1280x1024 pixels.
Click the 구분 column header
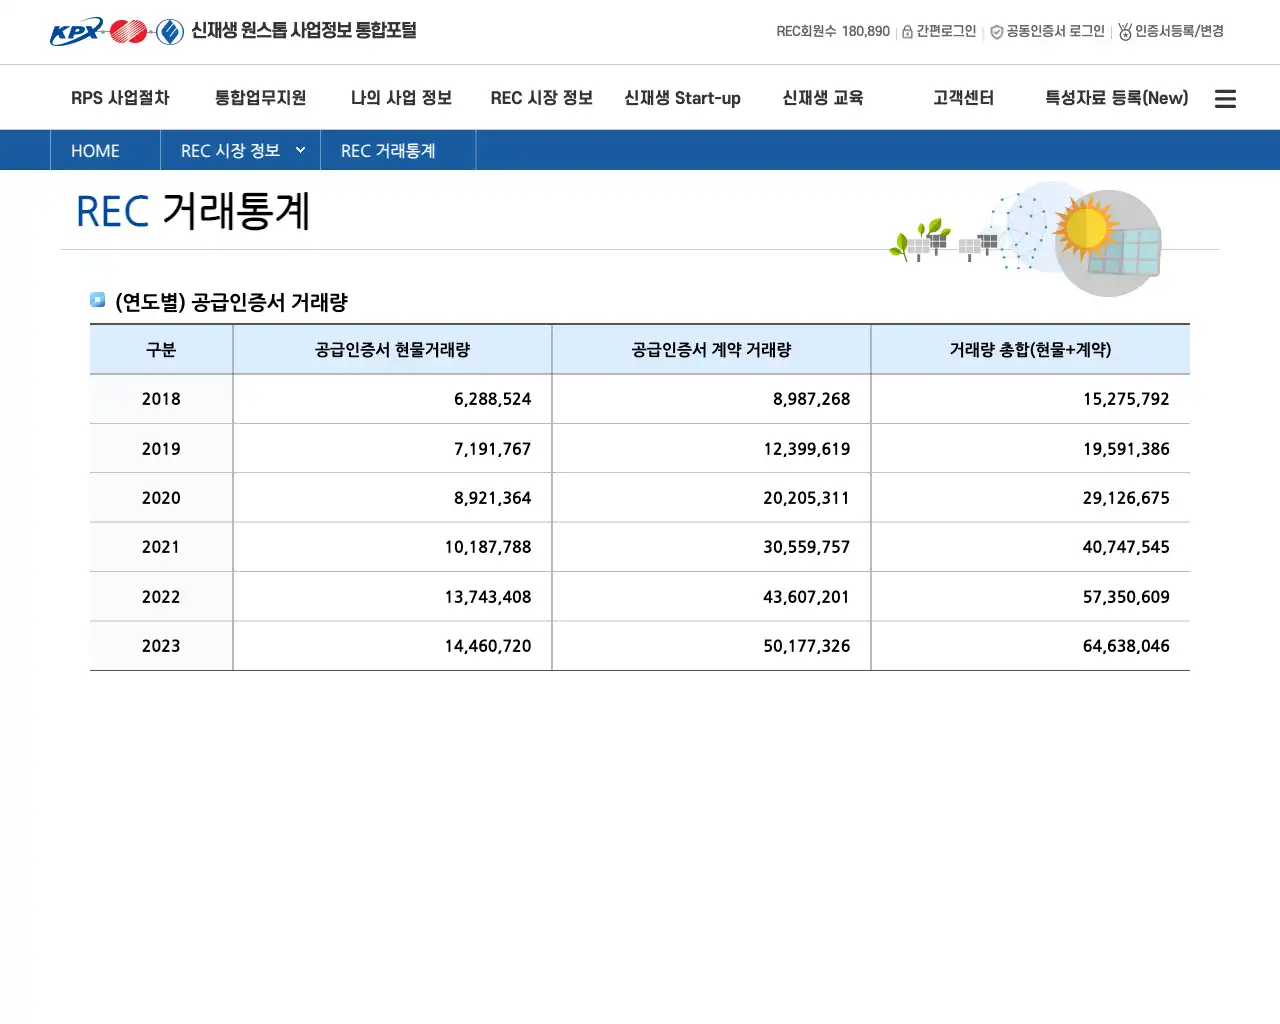[x=161, y=350]
